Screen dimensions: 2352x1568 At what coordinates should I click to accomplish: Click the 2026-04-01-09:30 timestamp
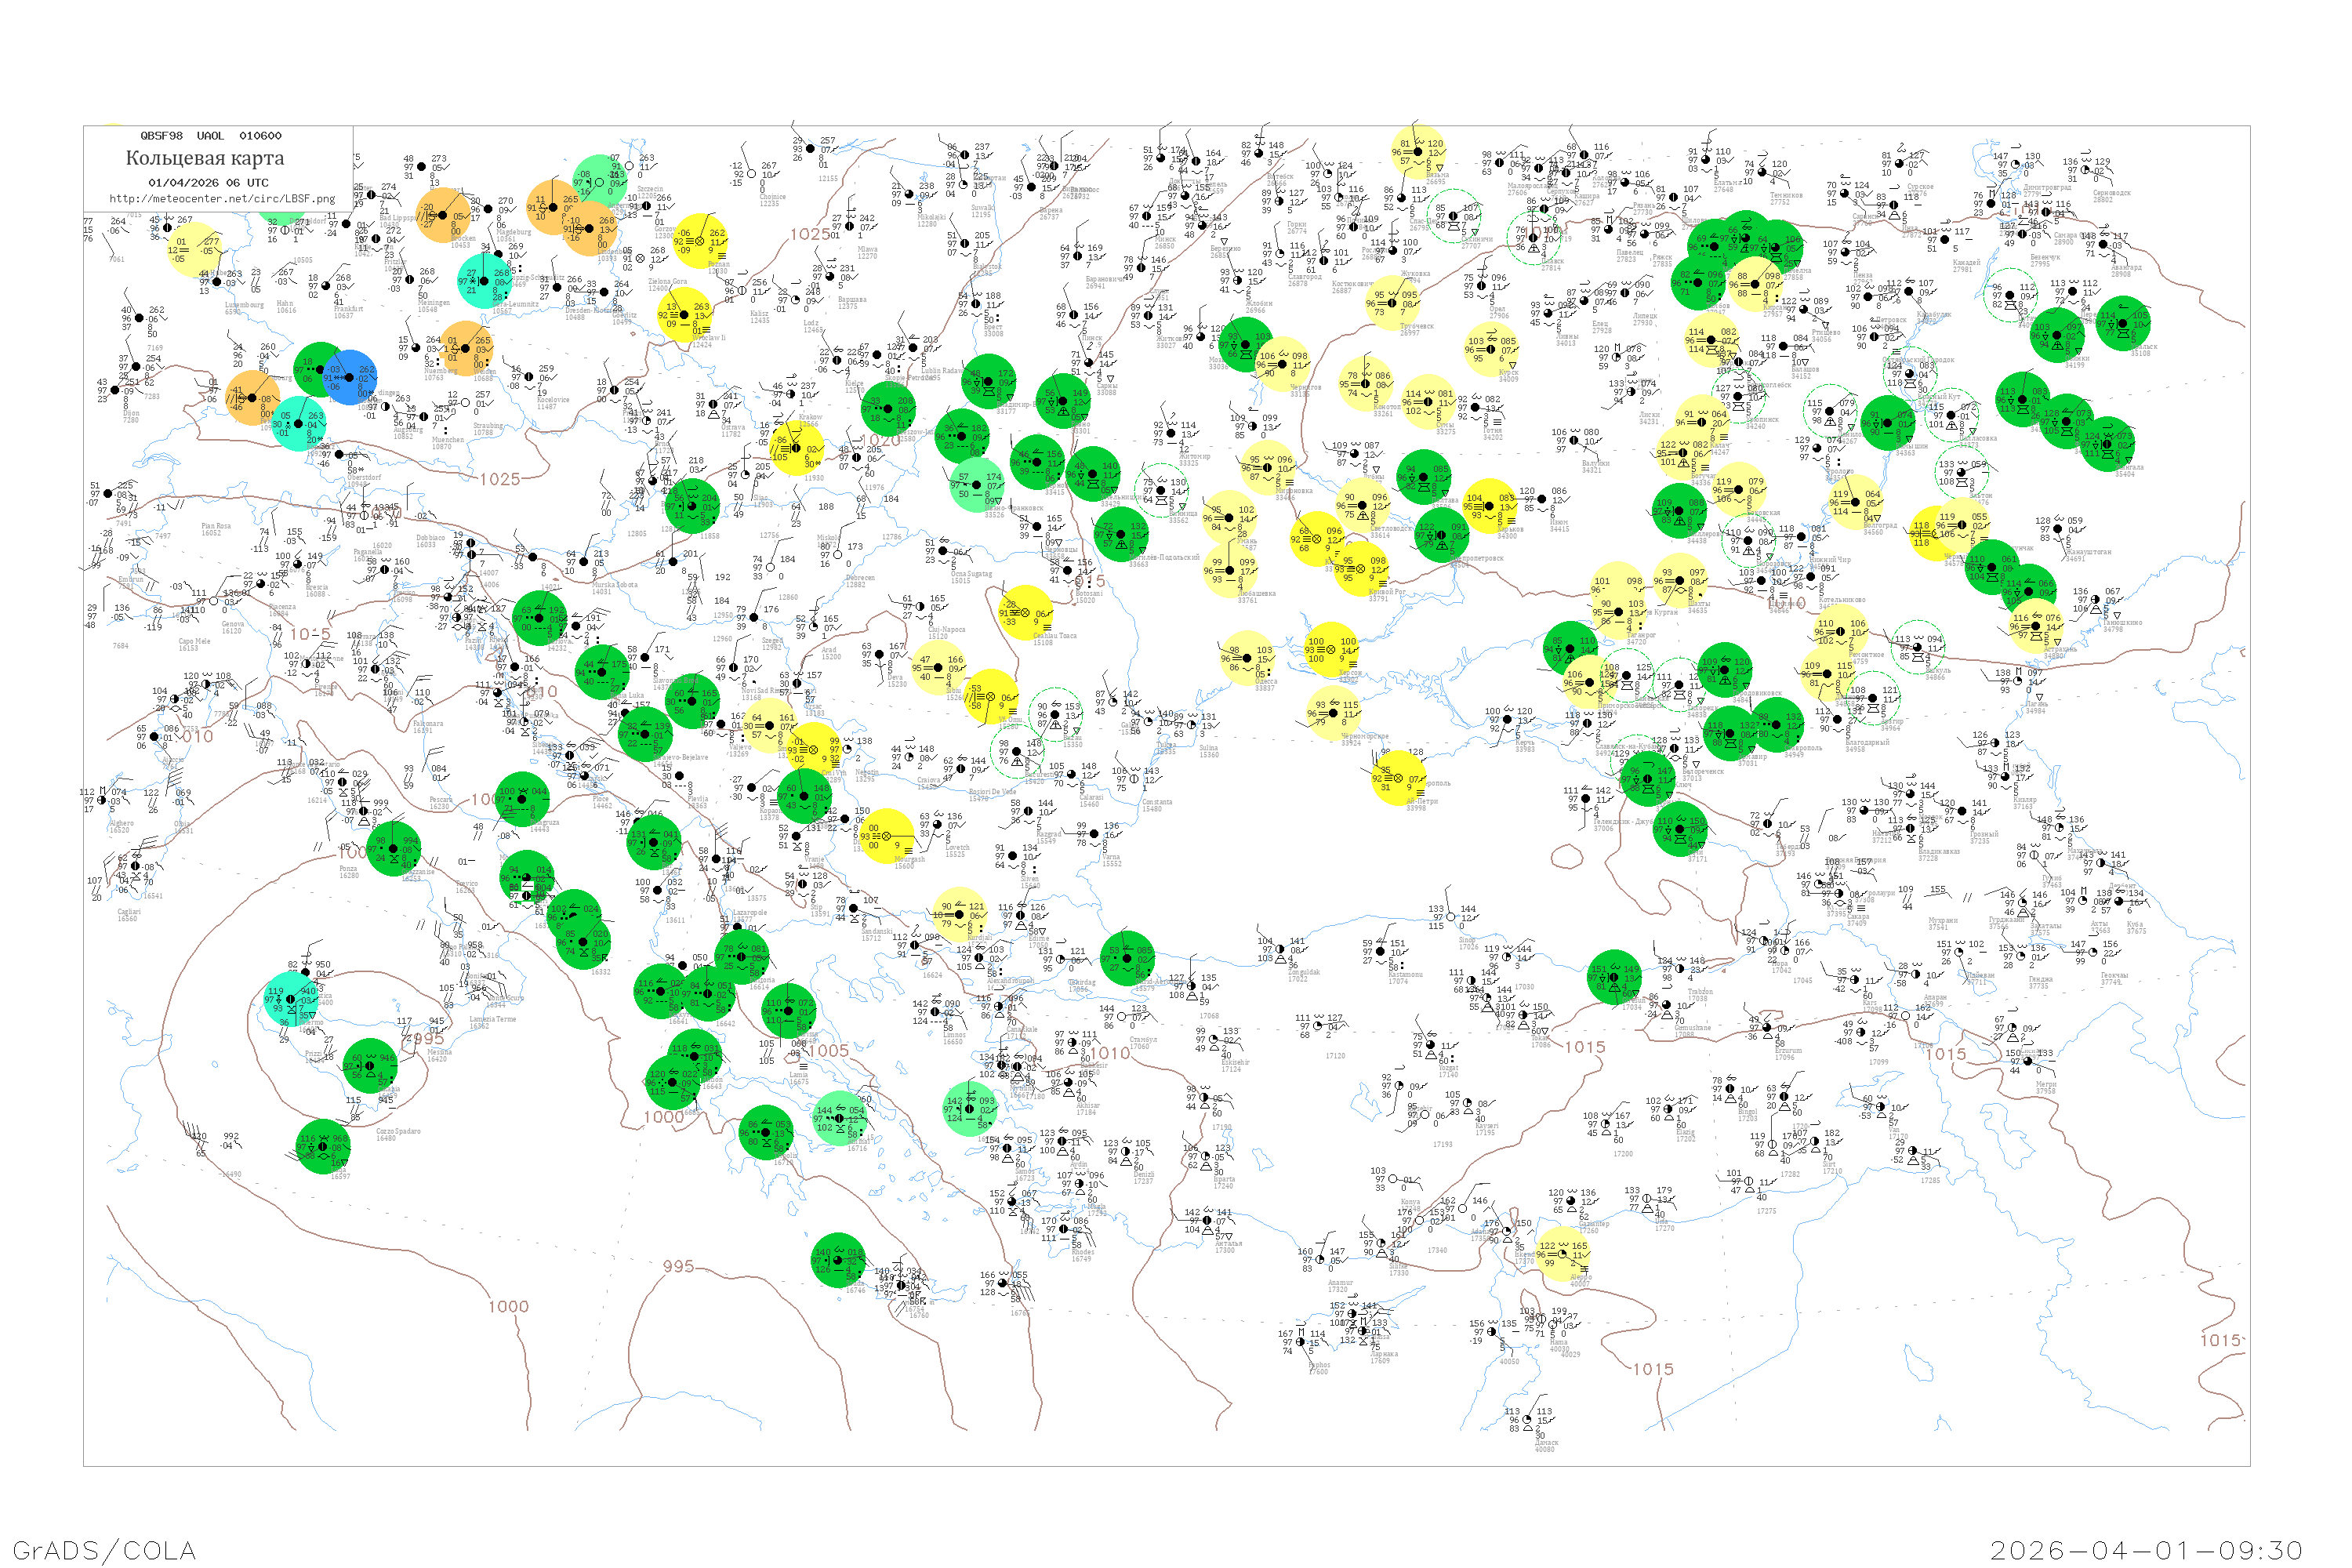click(2146, 1550)
